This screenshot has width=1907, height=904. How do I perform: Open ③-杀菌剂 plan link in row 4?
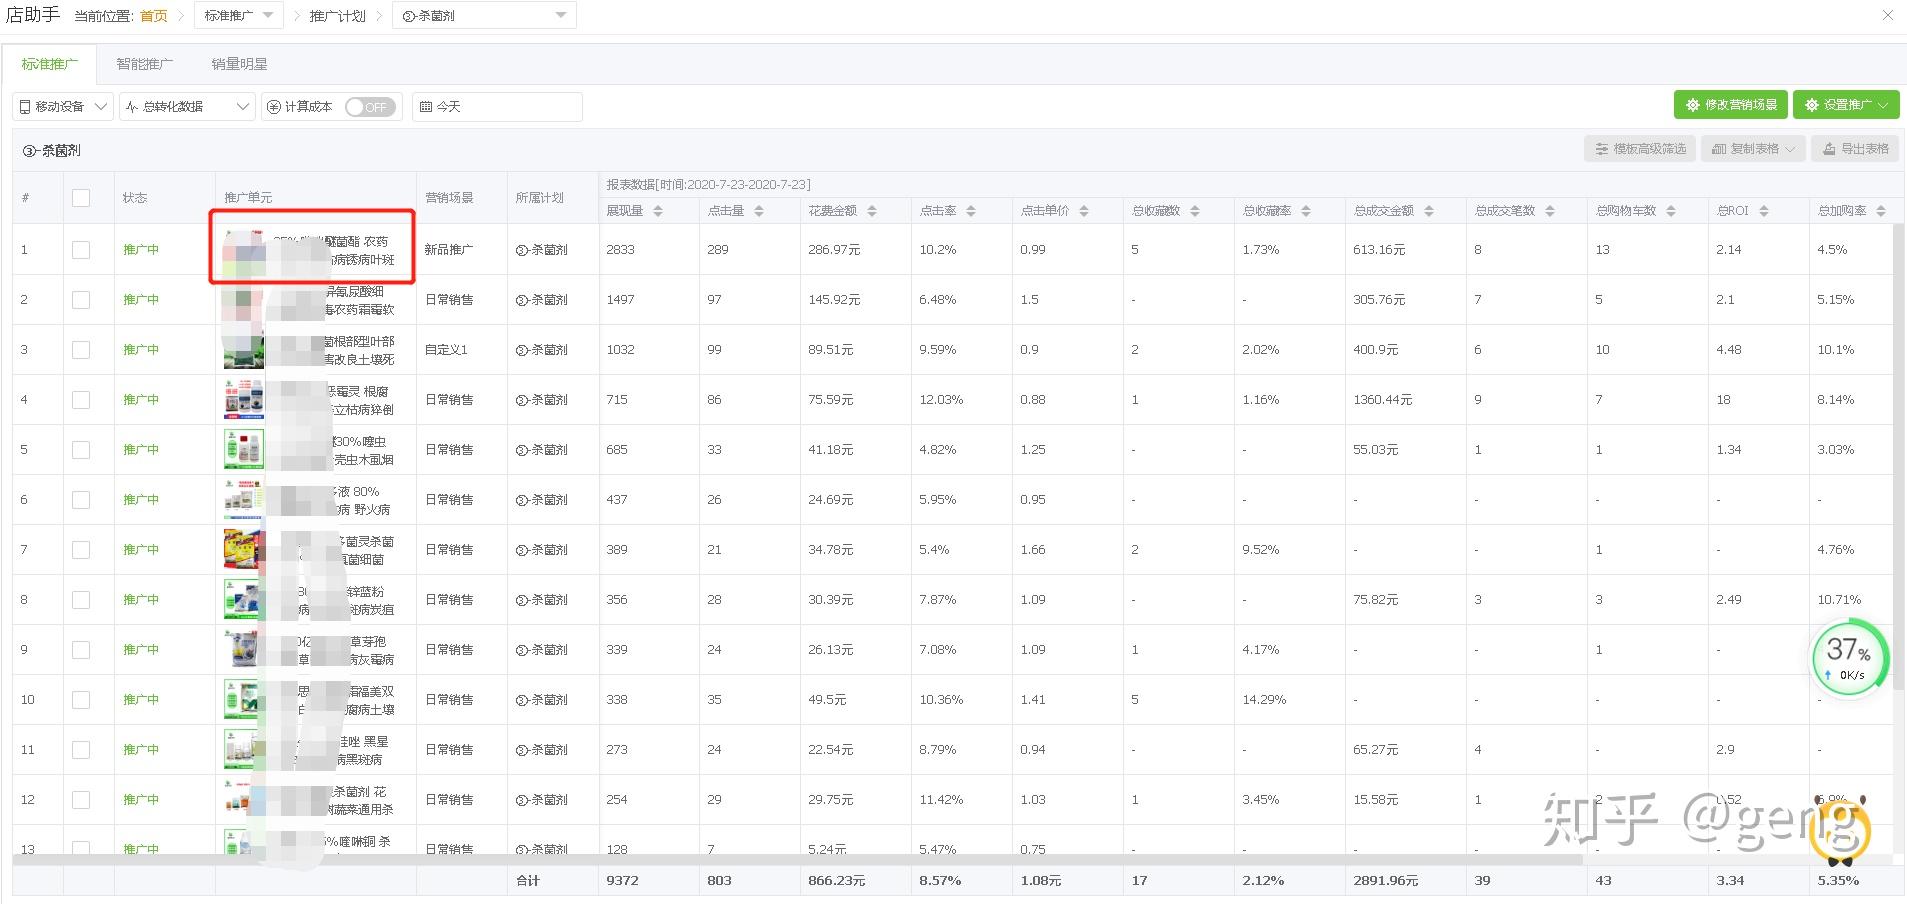pyautogui.click(x=541, y=400)
